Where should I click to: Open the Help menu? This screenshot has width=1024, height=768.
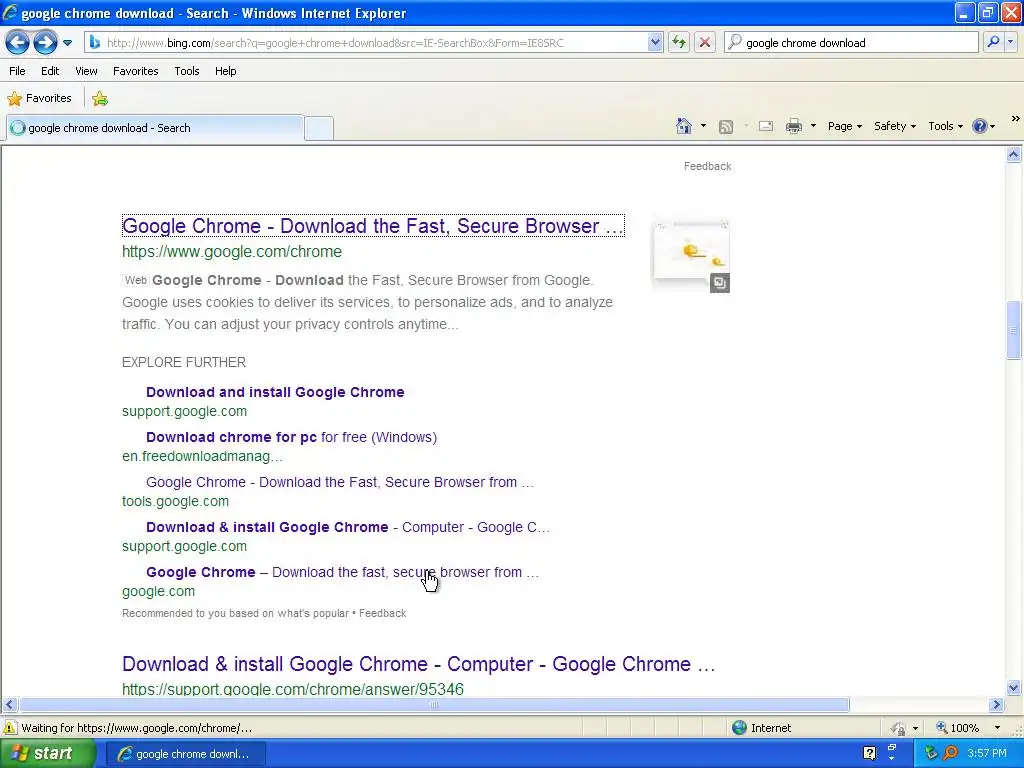pos(225,71)
